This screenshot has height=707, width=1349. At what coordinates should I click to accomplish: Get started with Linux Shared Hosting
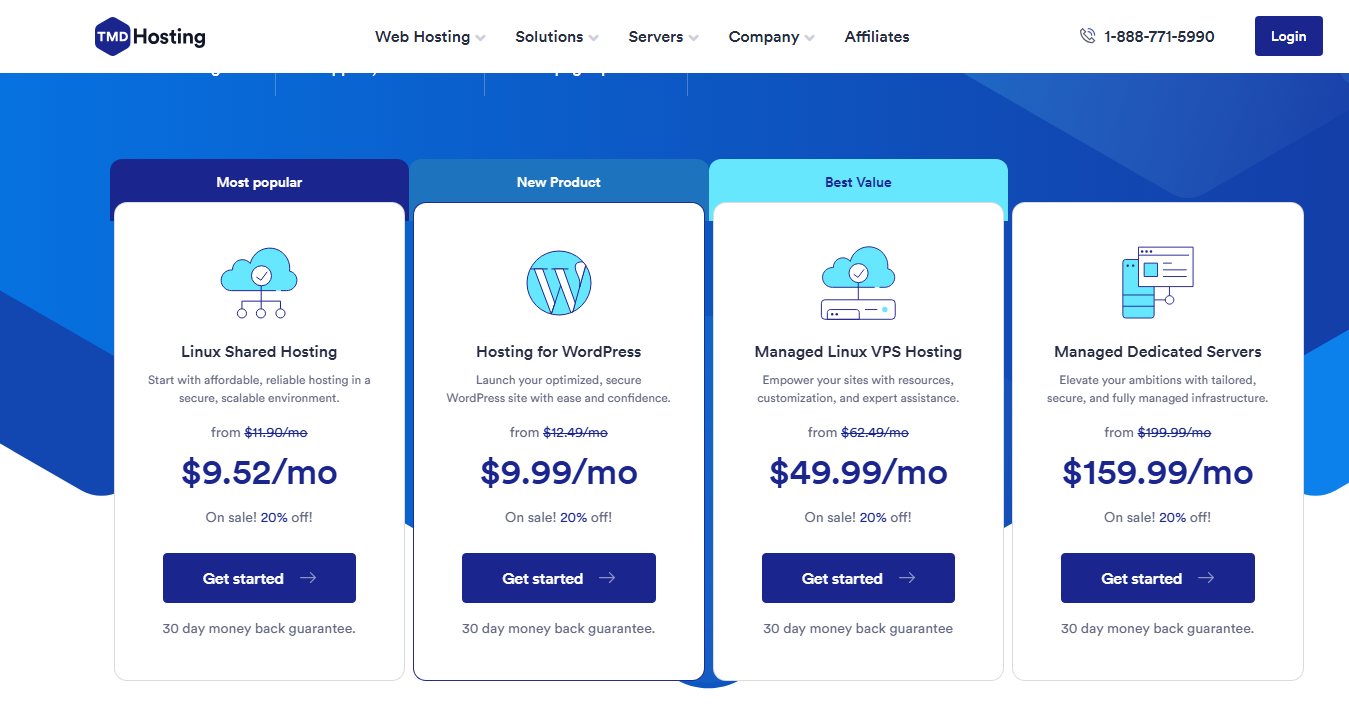[x=259, y=578]
